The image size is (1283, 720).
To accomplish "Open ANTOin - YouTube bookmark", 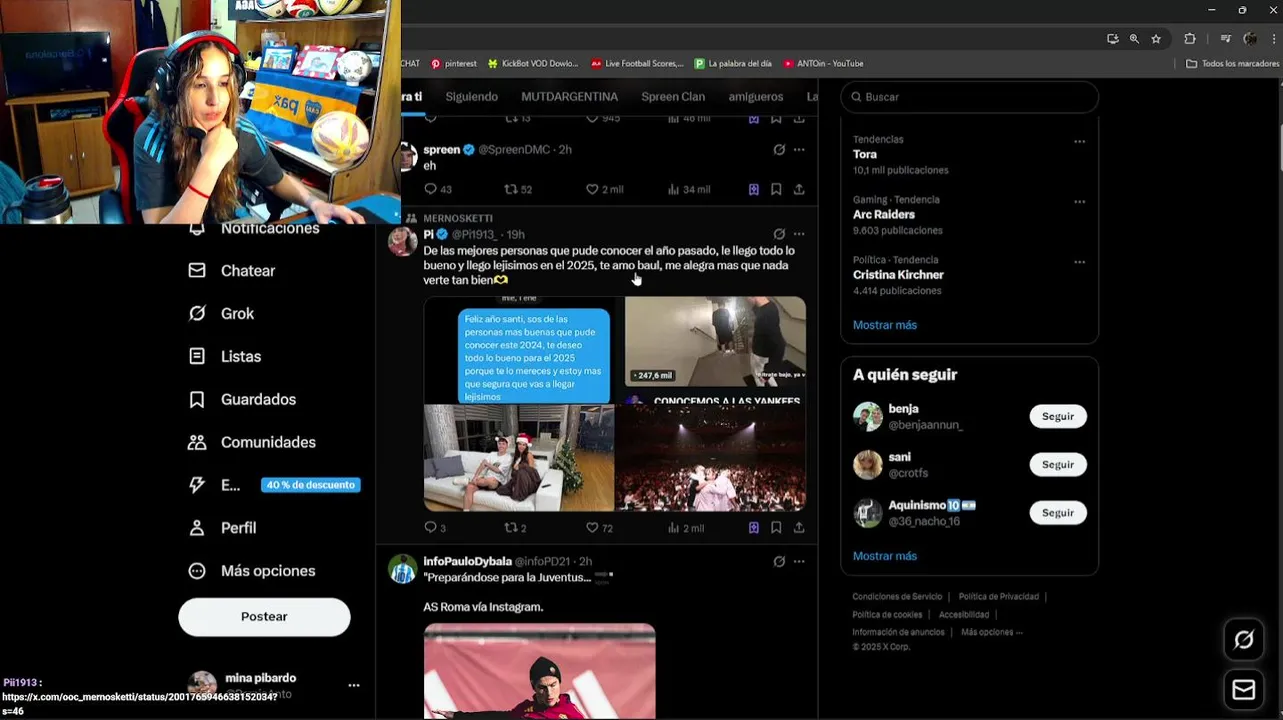I will coord(824,64).
